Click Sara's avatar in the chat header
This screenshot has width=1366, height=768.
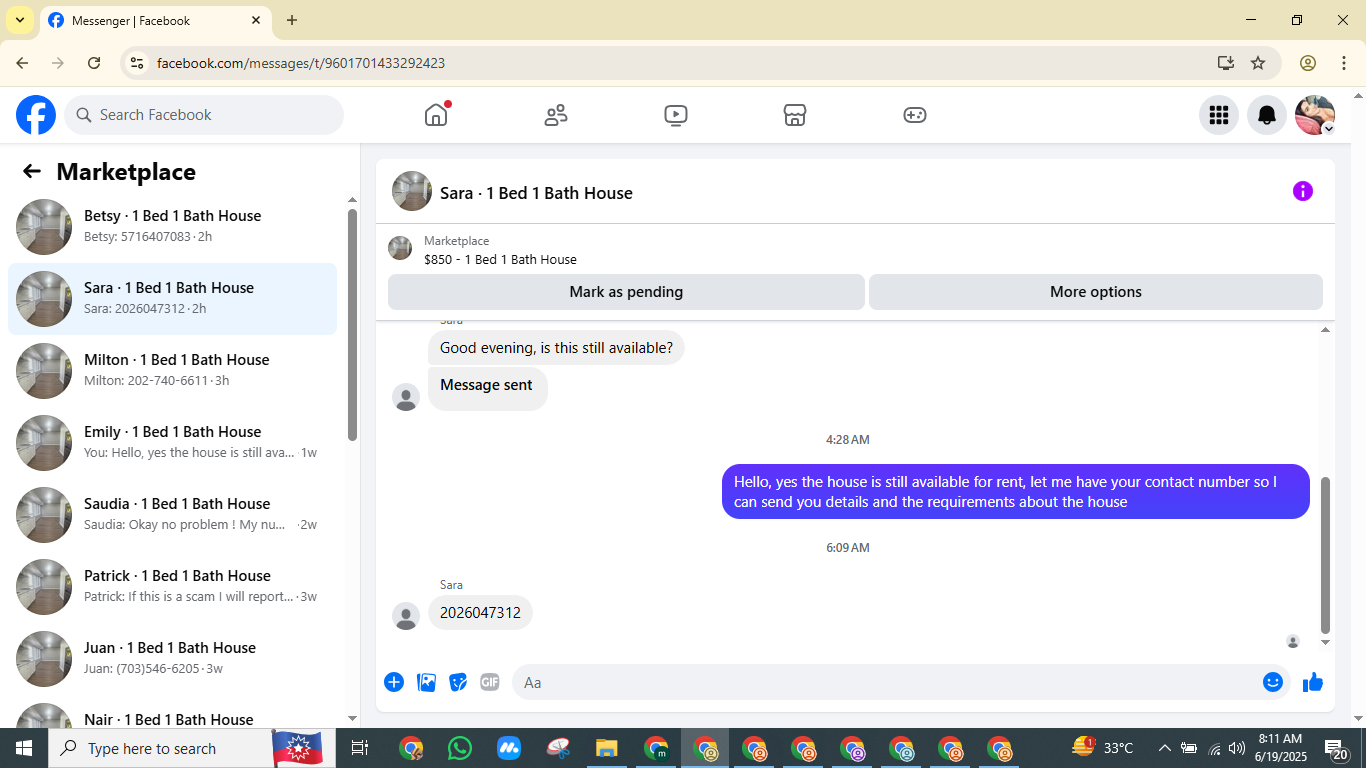tap(412, 191)
